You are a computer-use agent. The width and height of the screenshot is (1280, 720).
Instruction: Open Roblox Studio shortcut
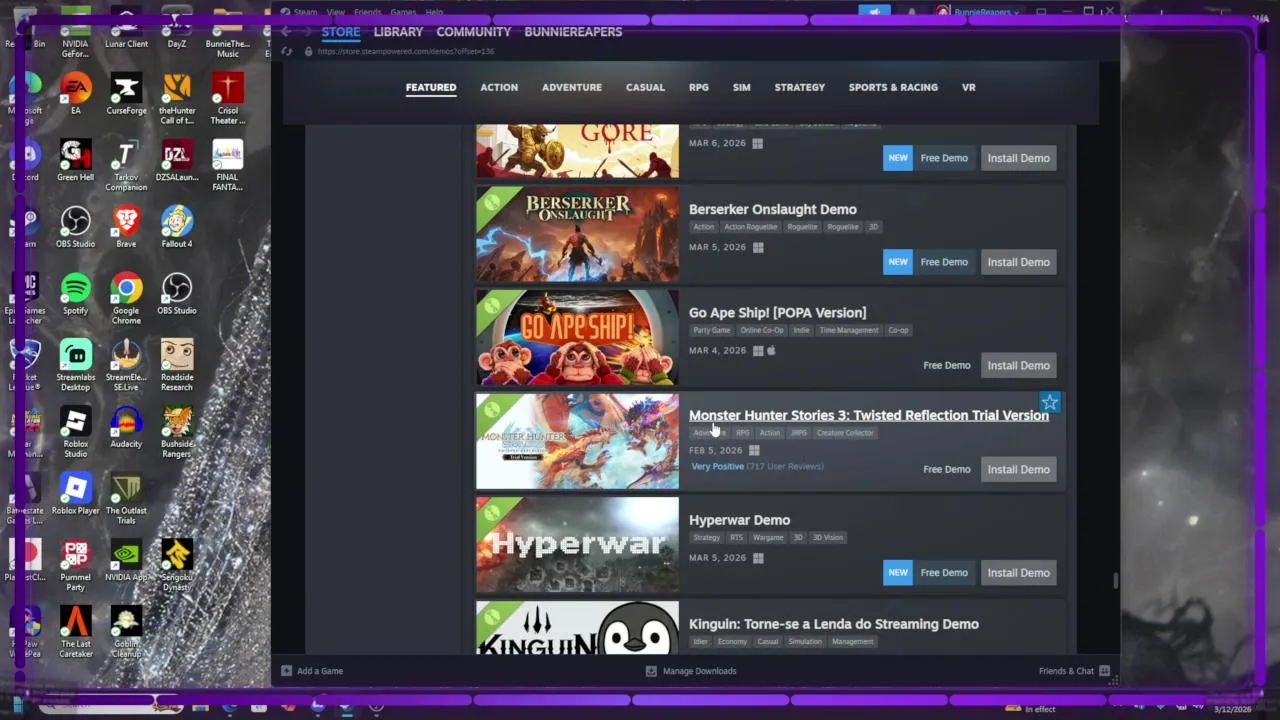[75, 432]
